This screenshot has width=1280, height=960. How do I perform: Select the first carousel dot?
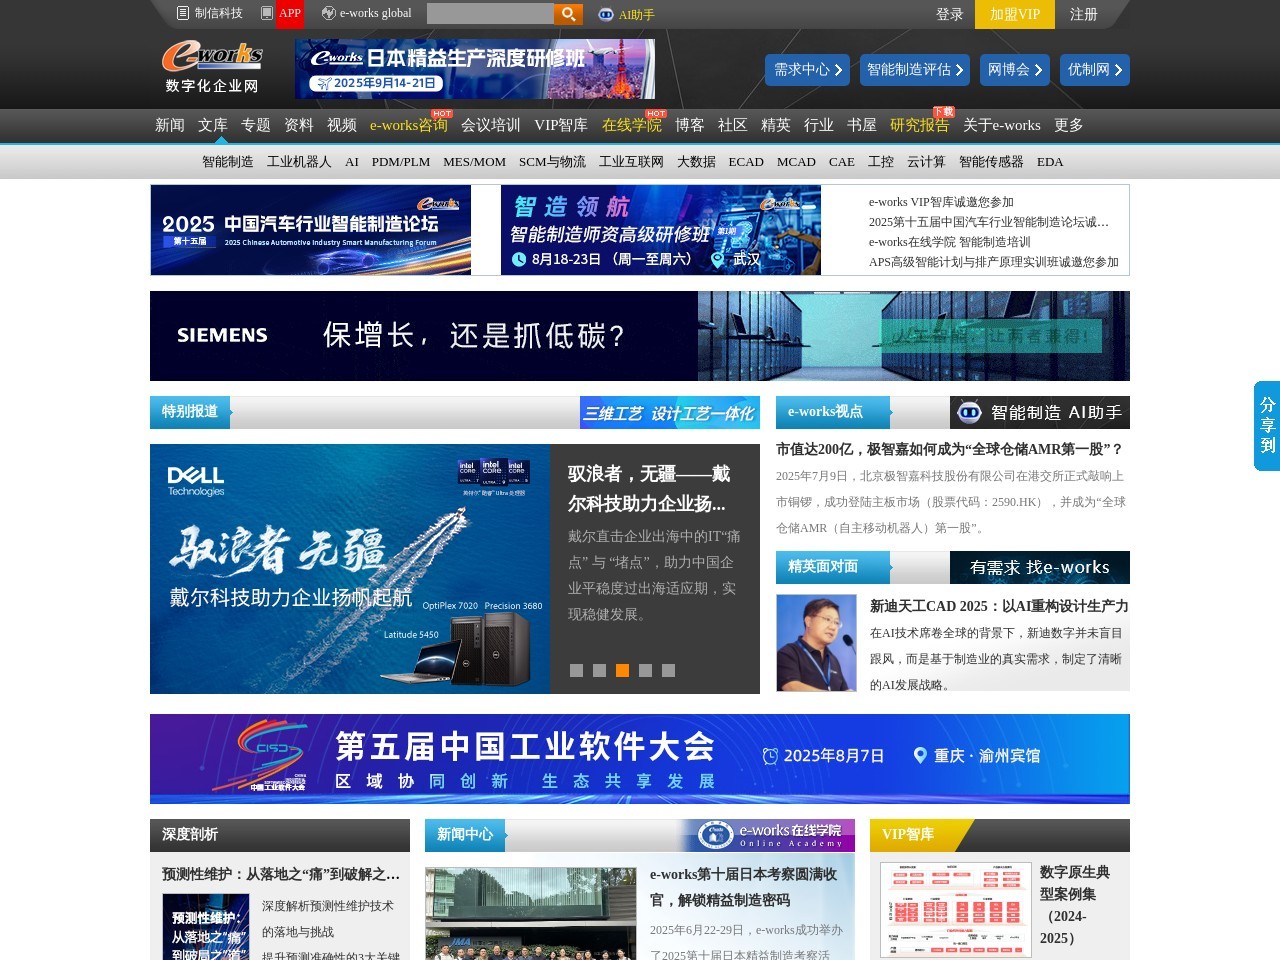[576, 671]
